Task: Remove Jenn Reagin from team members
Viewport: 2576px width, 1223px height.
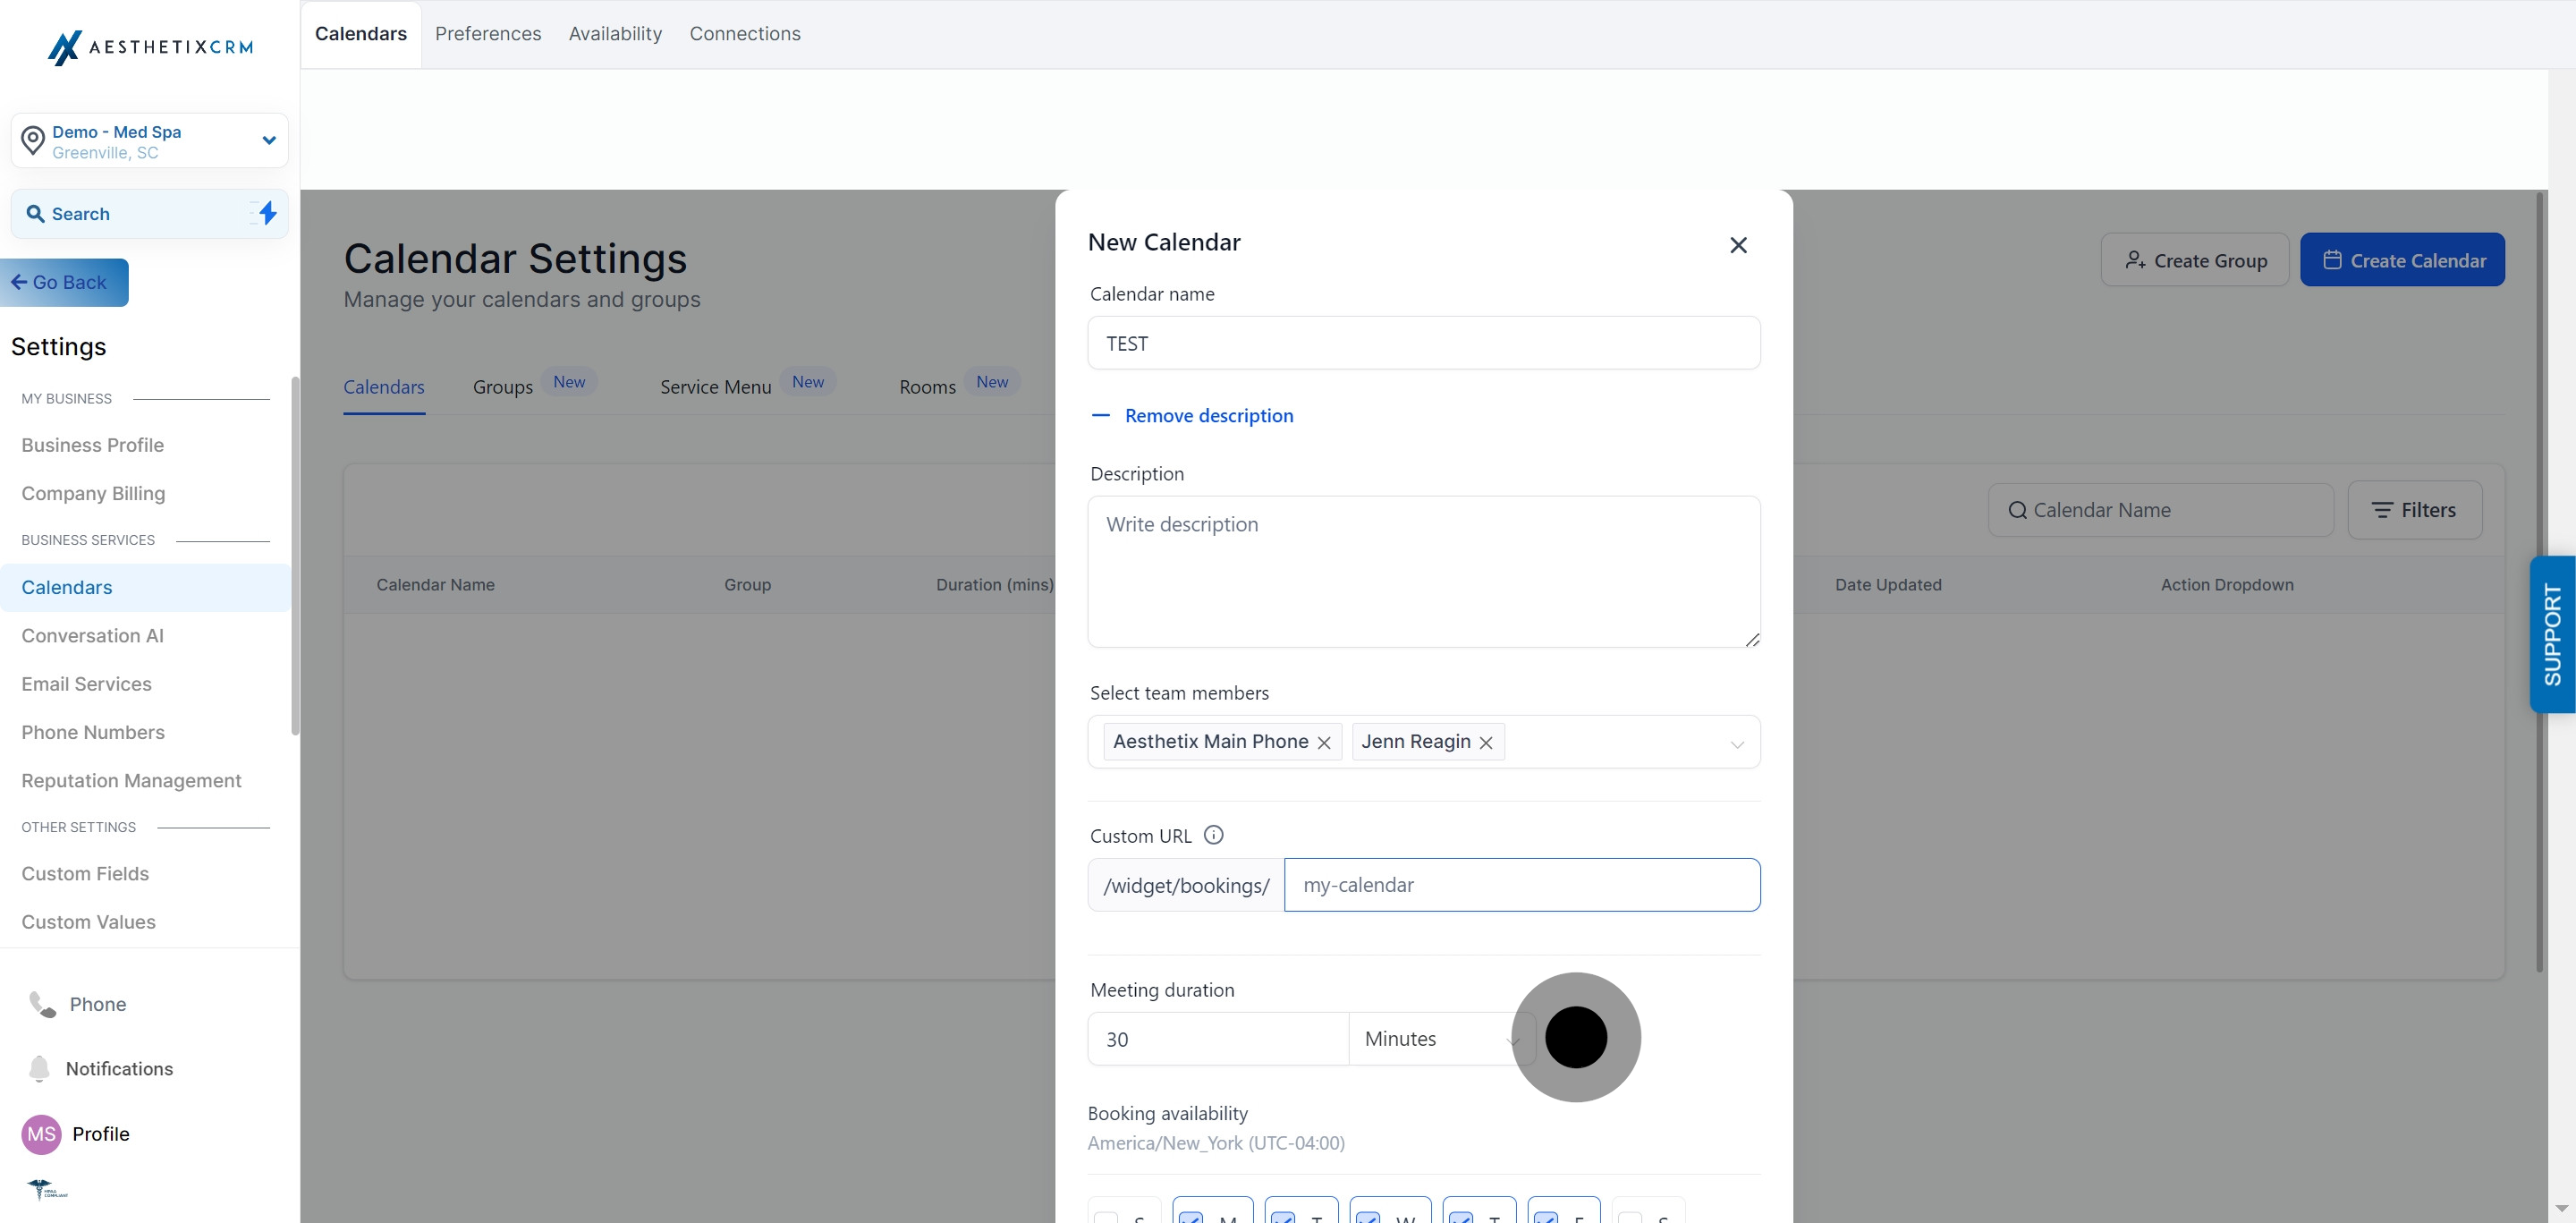Action: (x=1486, y=742)
